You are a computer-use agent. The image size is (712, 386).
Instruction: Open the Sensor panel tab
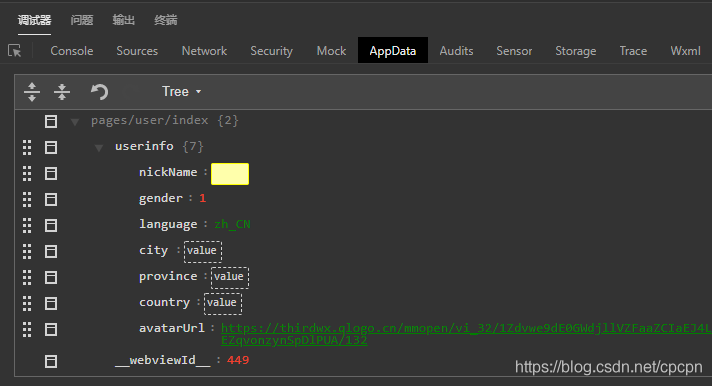coord(514,50)
